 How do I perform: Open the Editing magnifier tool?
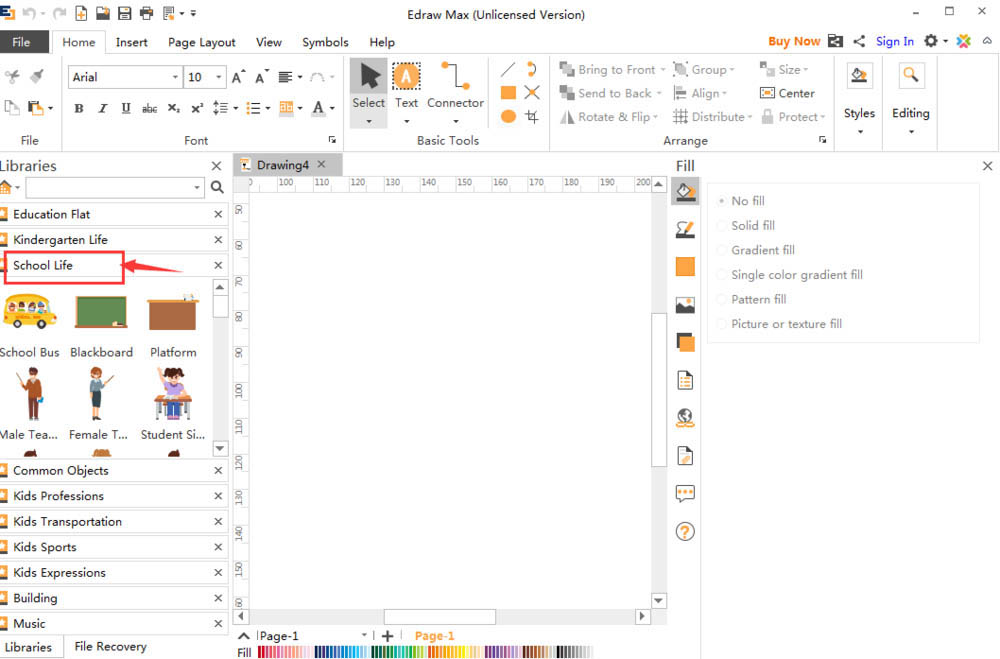pos(910,76)
